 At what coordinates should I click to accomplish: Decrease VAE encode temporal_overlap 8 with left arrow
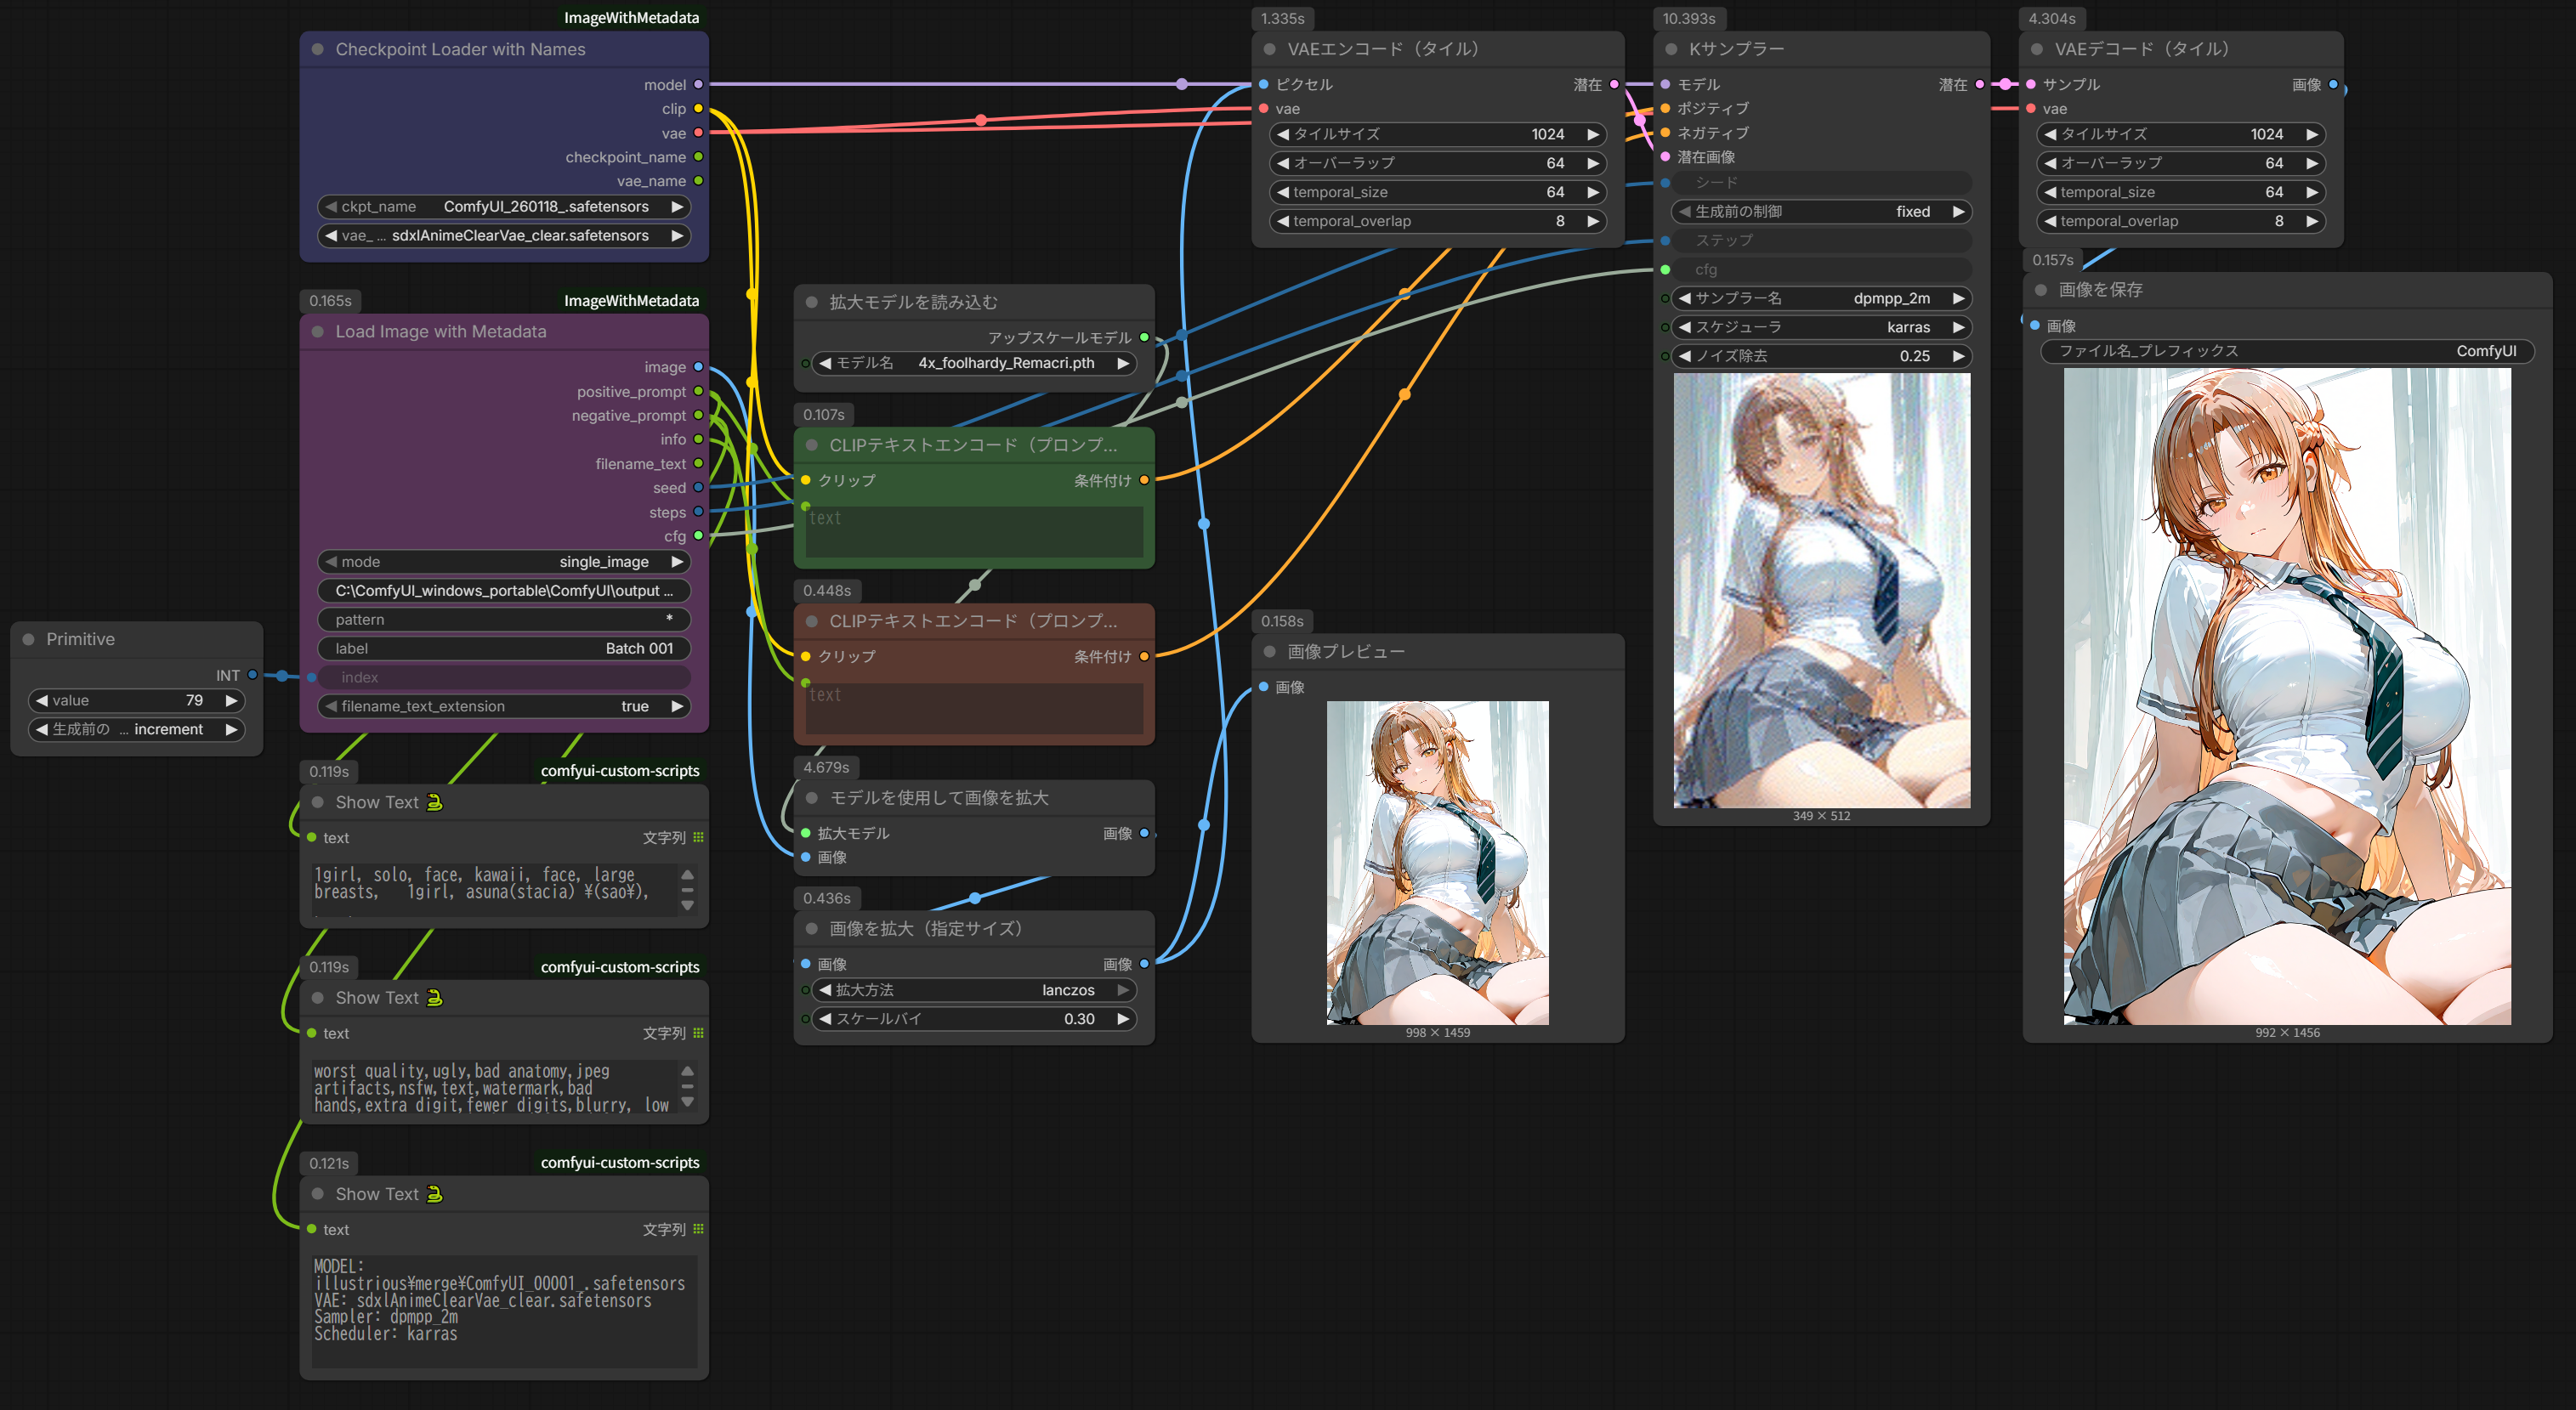pos(1283,221)
